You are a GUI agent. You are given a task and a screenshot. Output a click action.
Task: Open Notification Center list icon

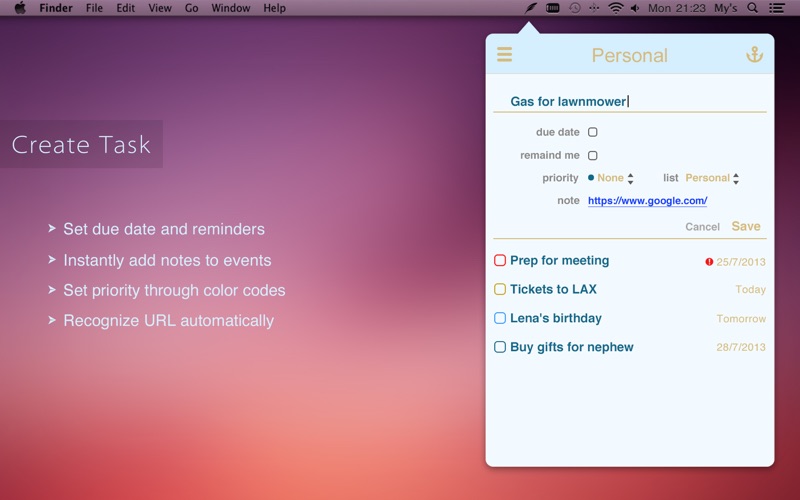pos(778,8)
